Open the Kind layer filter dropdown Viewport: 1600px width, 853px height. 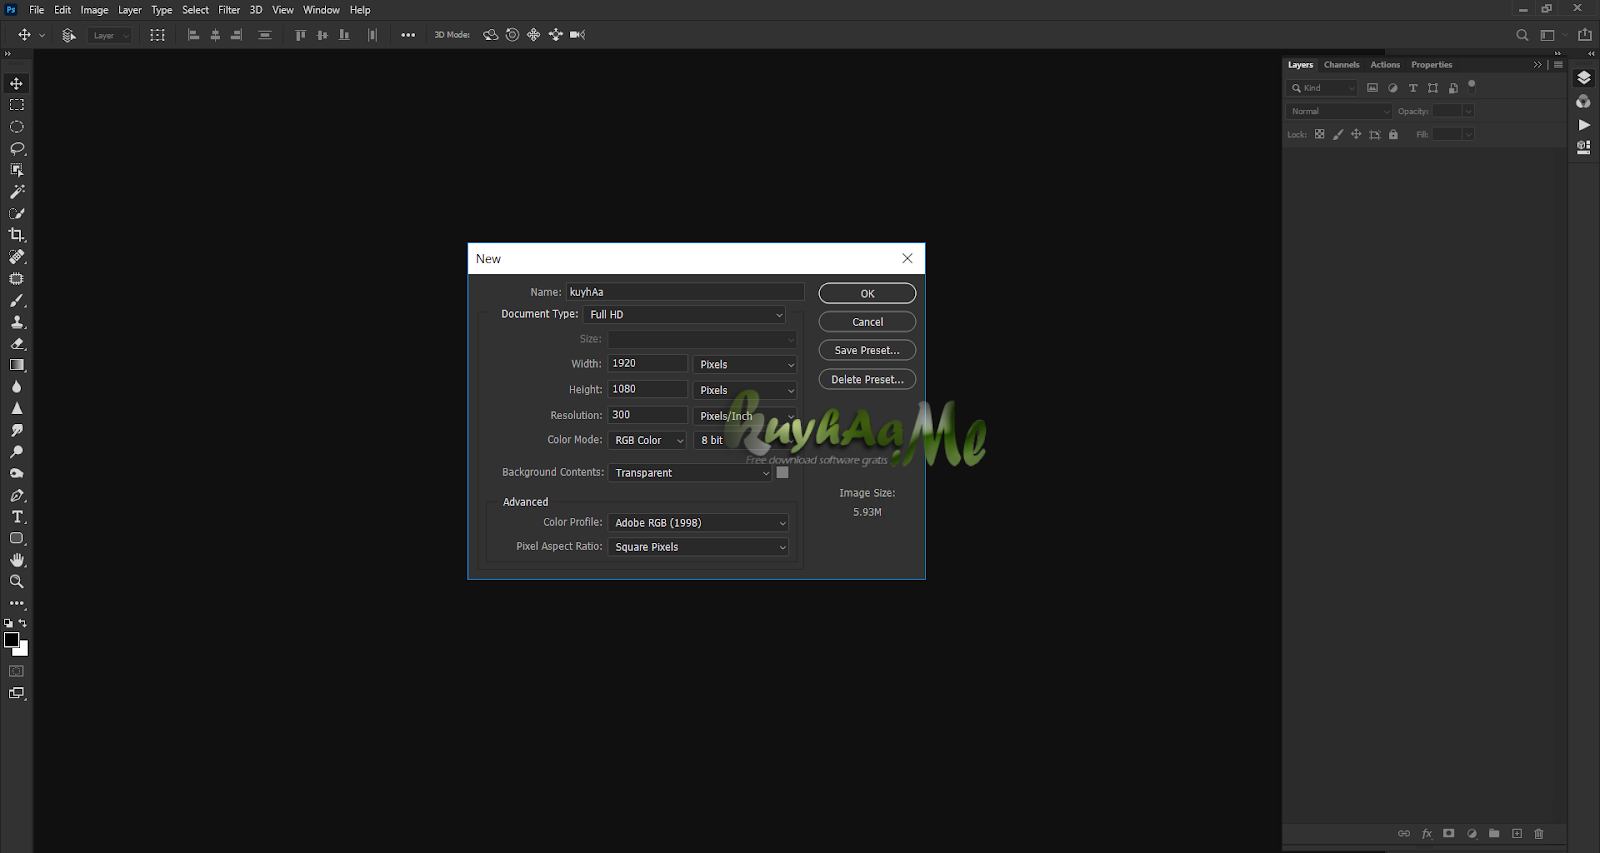tap(1322, 88)
